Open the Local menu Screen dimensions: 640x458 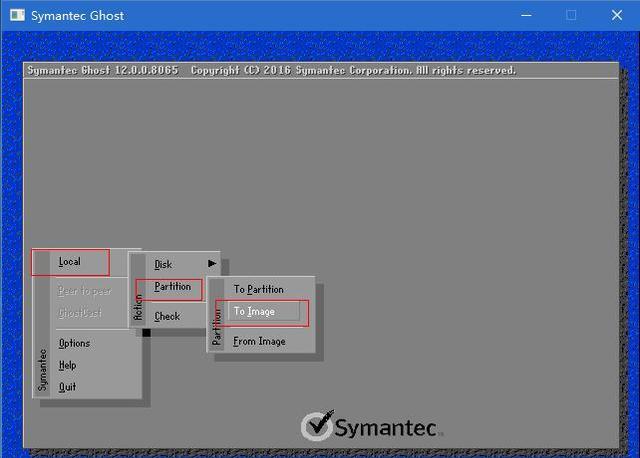(x=69, y=262)
